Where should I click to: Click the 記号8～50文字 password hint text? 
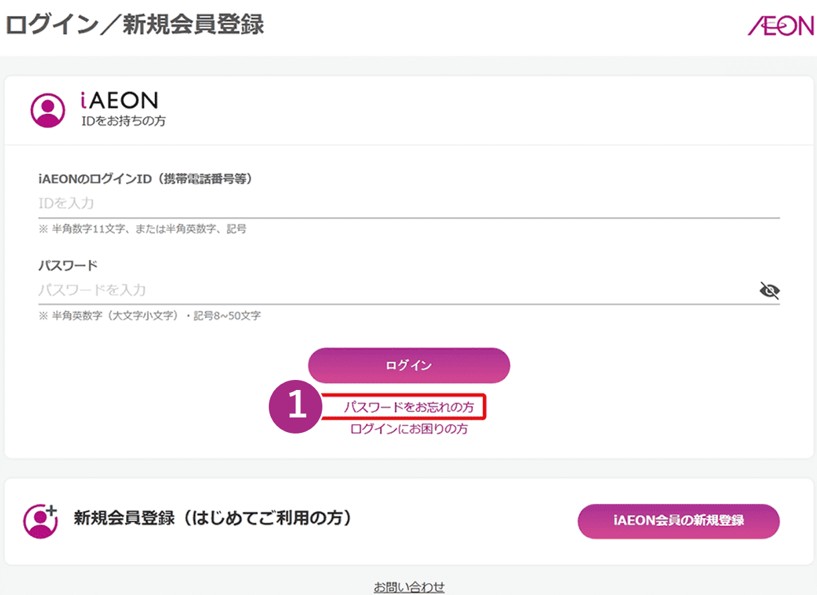(x=148, y=316)
